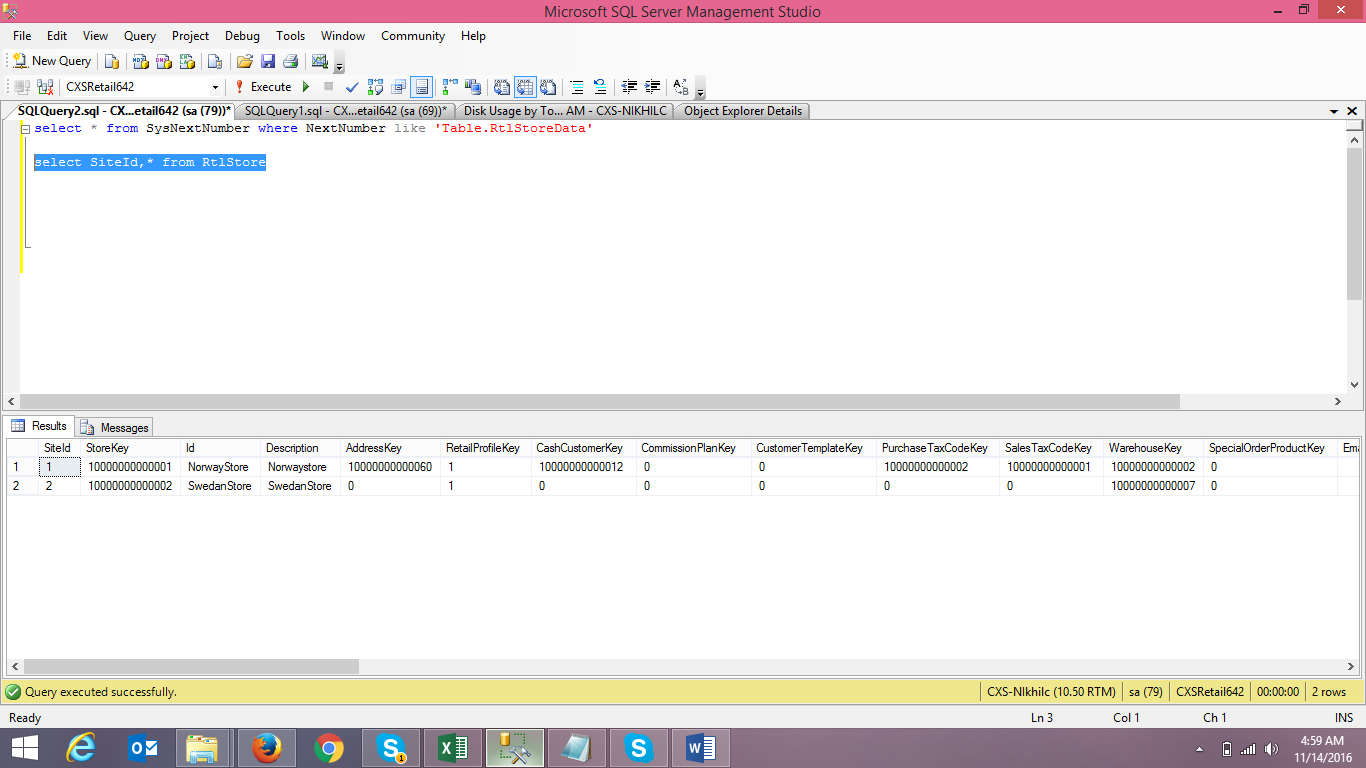Open the active files list dropdown arrow
1366x768 pixels.
(x=1334, y=111)
